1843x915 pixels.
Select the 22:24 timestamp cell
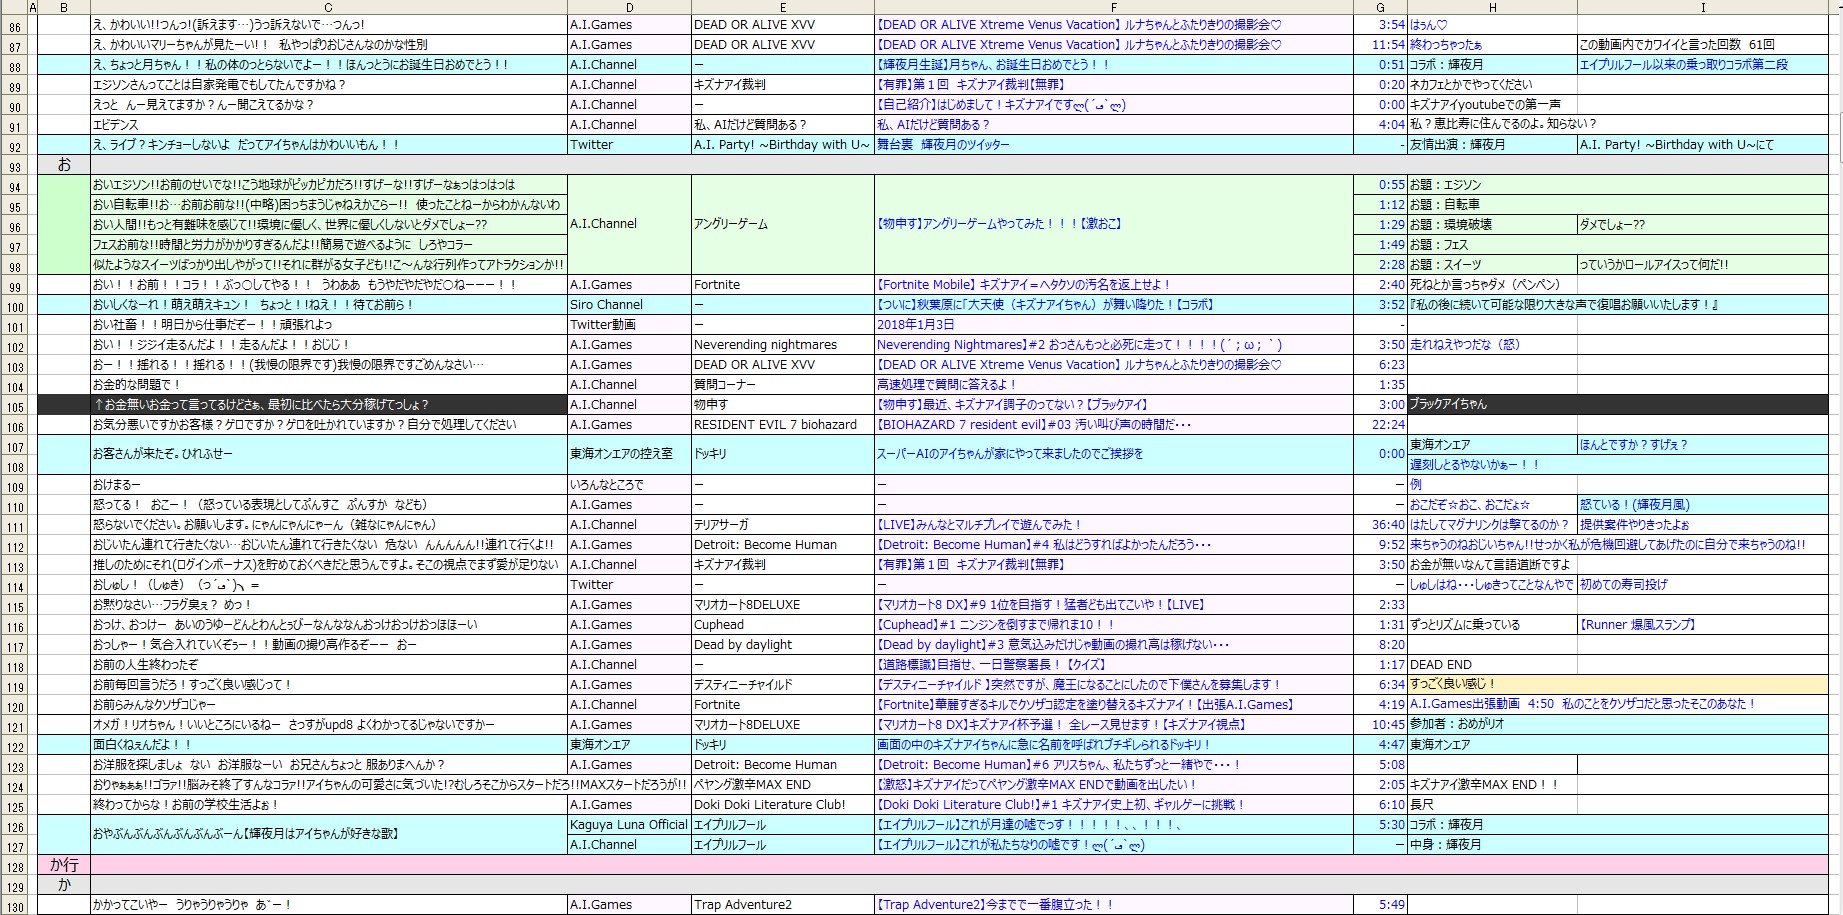tap(1381, 425)
